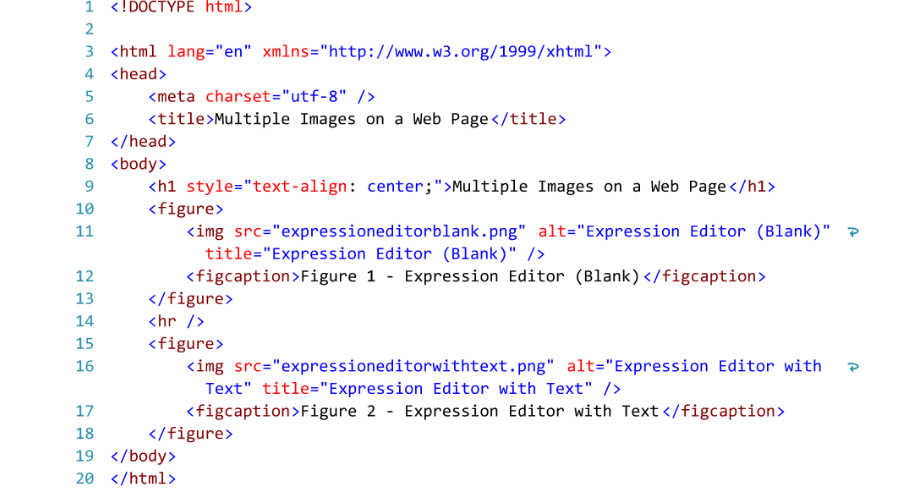
Task: Click the hr tag on line 14
Action: 176,322
